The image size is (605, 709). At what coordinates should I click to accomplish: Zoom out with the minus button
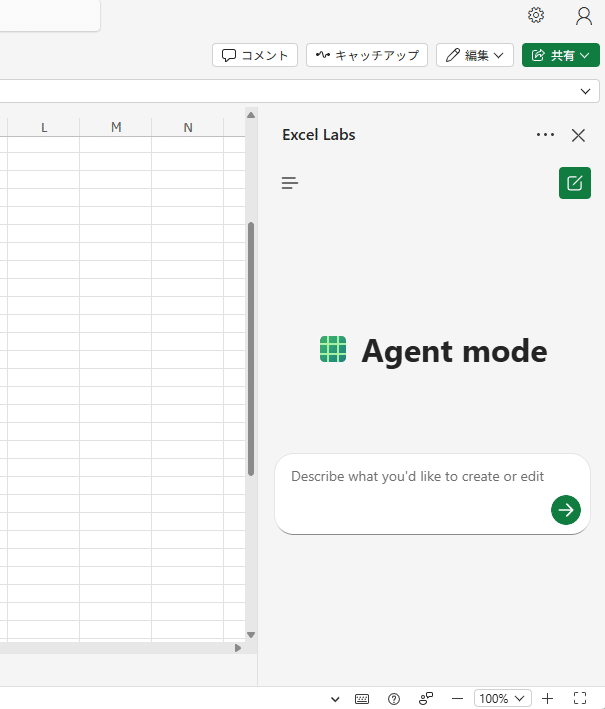point(458,699)
